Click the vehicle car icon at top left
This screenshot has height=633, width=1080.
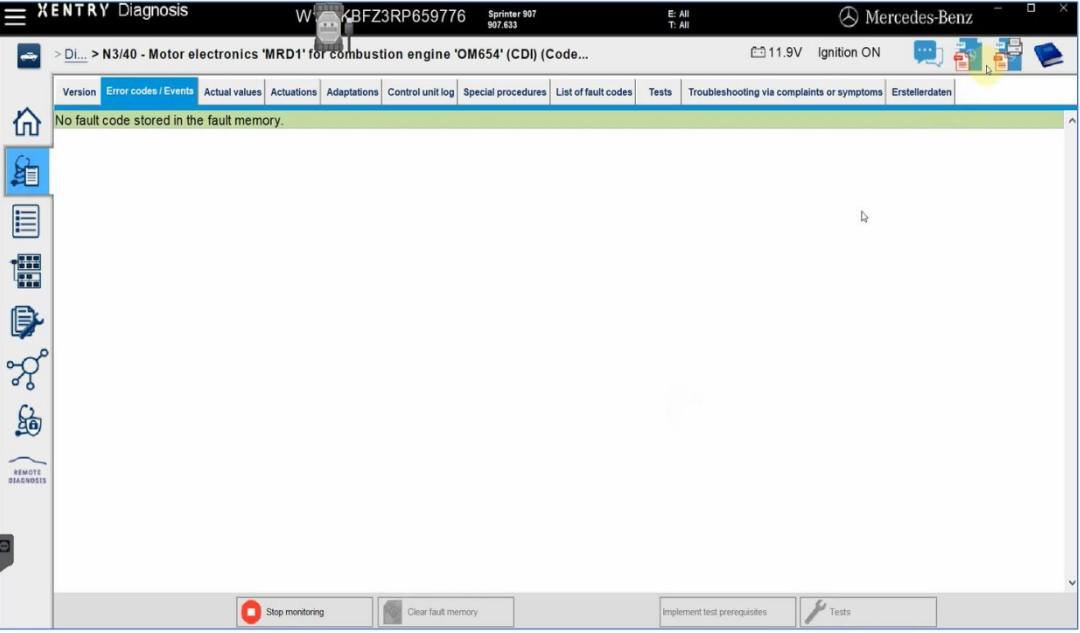point(28,57)
